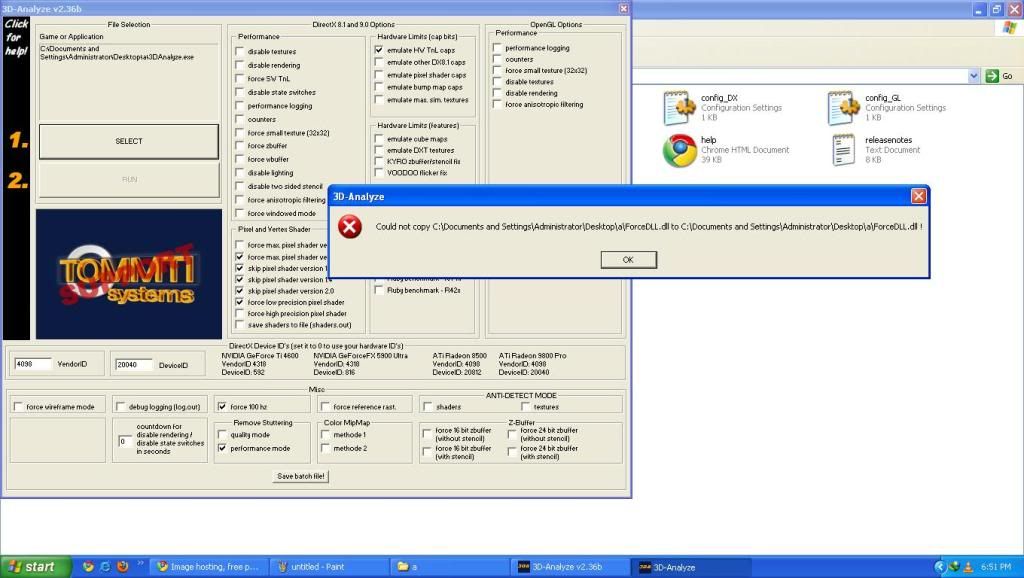Viewport: 1024px width, 578px height.
Task: Switch to the untitled - Paint taskbar item
Action: 327,567
